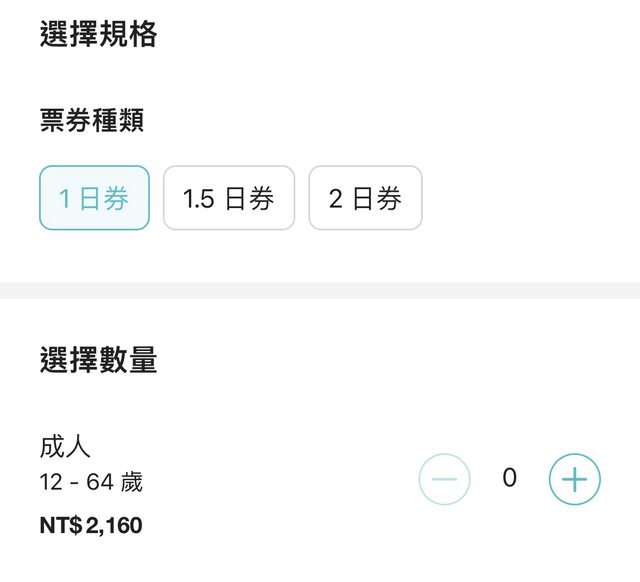
Task: Click the 票券種類 label
Action: pos(92,121)
